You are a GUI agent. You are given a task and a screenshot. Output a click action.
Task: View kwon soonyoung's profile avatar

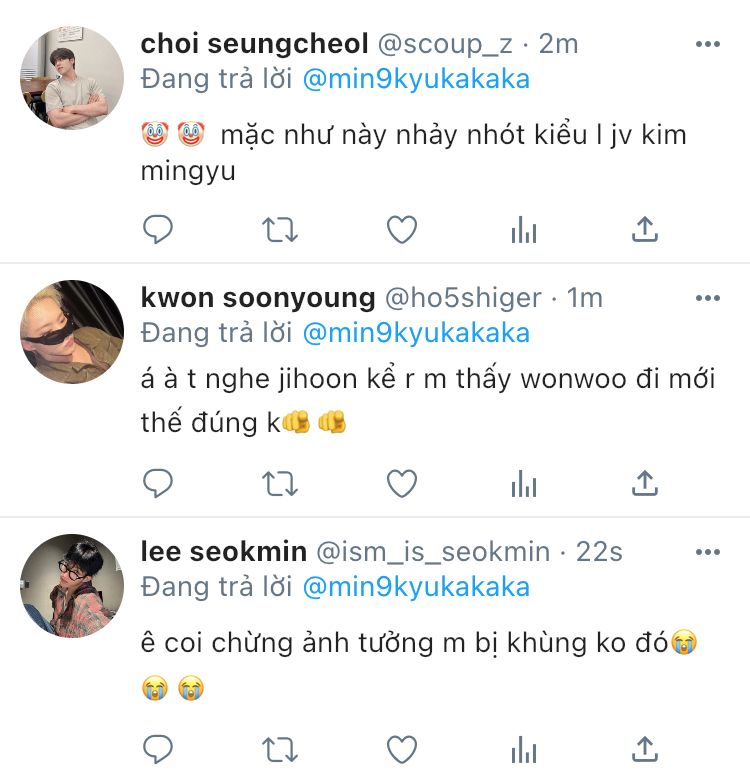[x=72, y=332]
